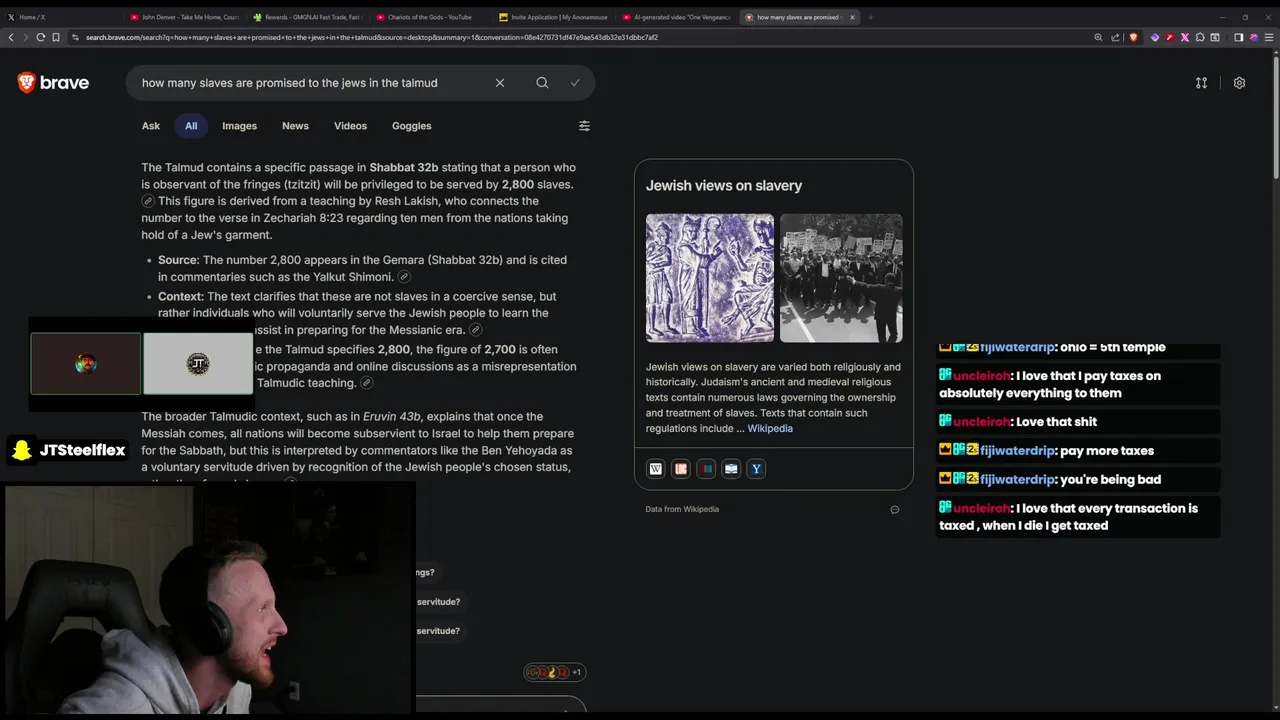Toggle the browser sidebar panel icon
Viewport: 1280px width, 720px height.
(x=1238, y=37)
